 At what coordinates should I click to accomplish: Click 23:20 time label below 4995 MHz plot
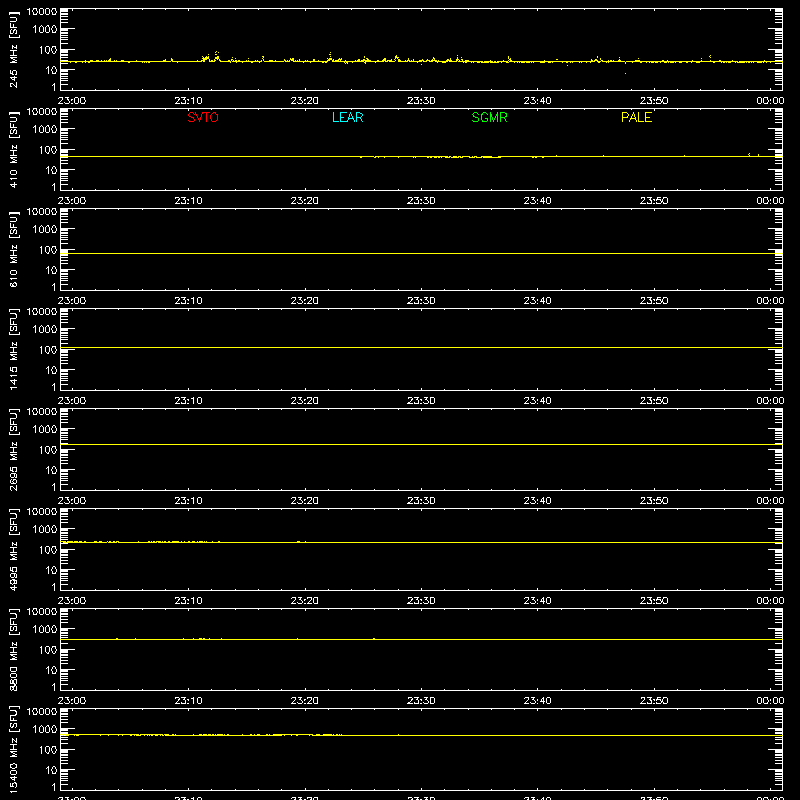point(305,601)
